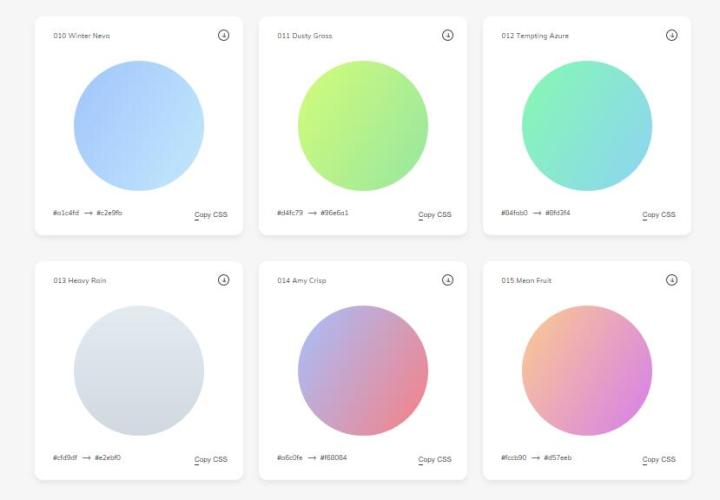This screenshot has height=500, width=720.
Task: Select the '013 Heavy Rain' title
Action: pos(79,281)
